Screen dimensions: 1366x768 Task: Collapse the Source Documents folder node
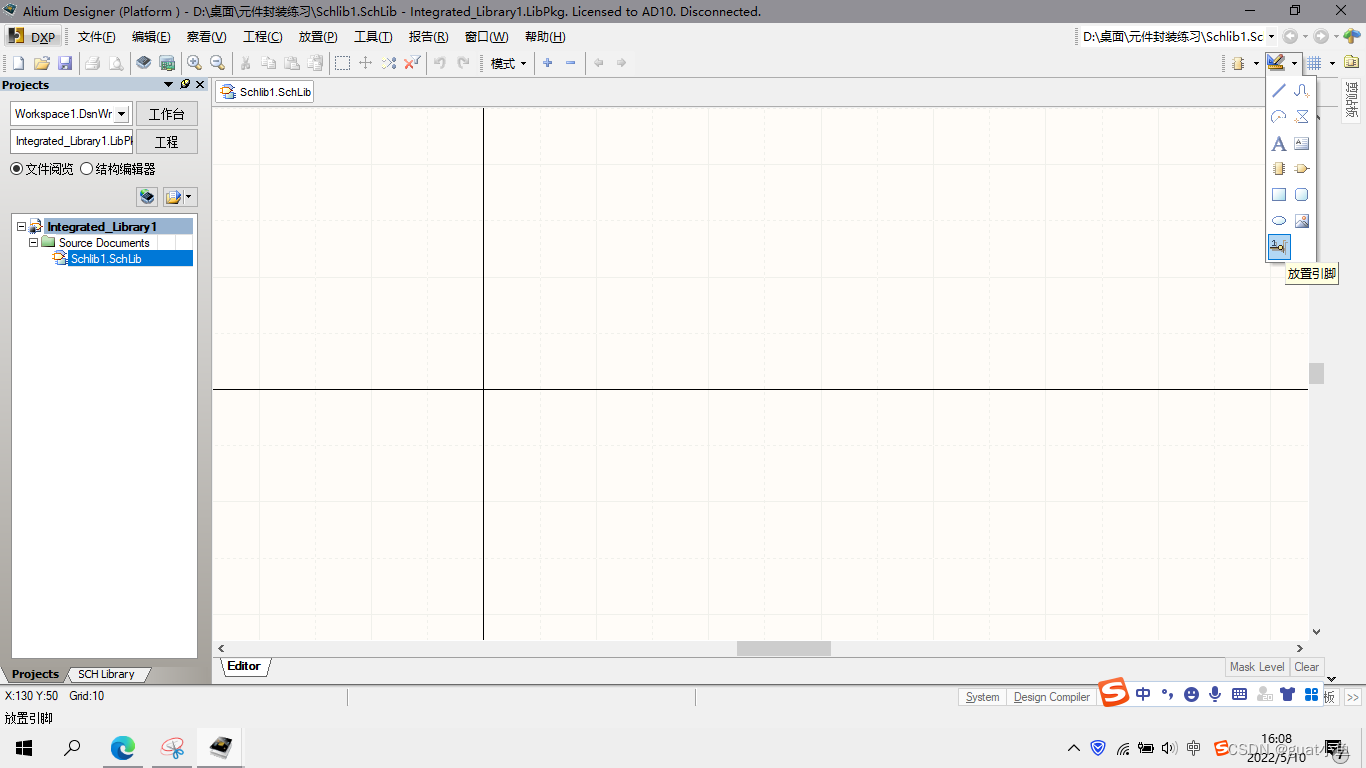coord(33,242)
